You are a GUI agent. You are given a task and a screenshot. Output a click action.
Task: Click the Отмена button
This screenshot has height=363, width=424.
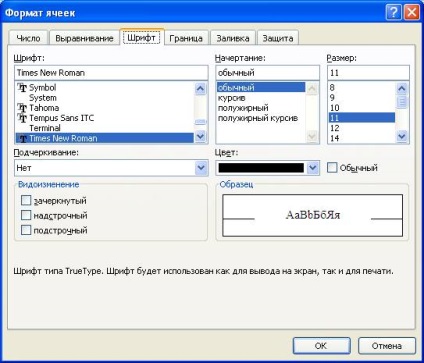387,346
